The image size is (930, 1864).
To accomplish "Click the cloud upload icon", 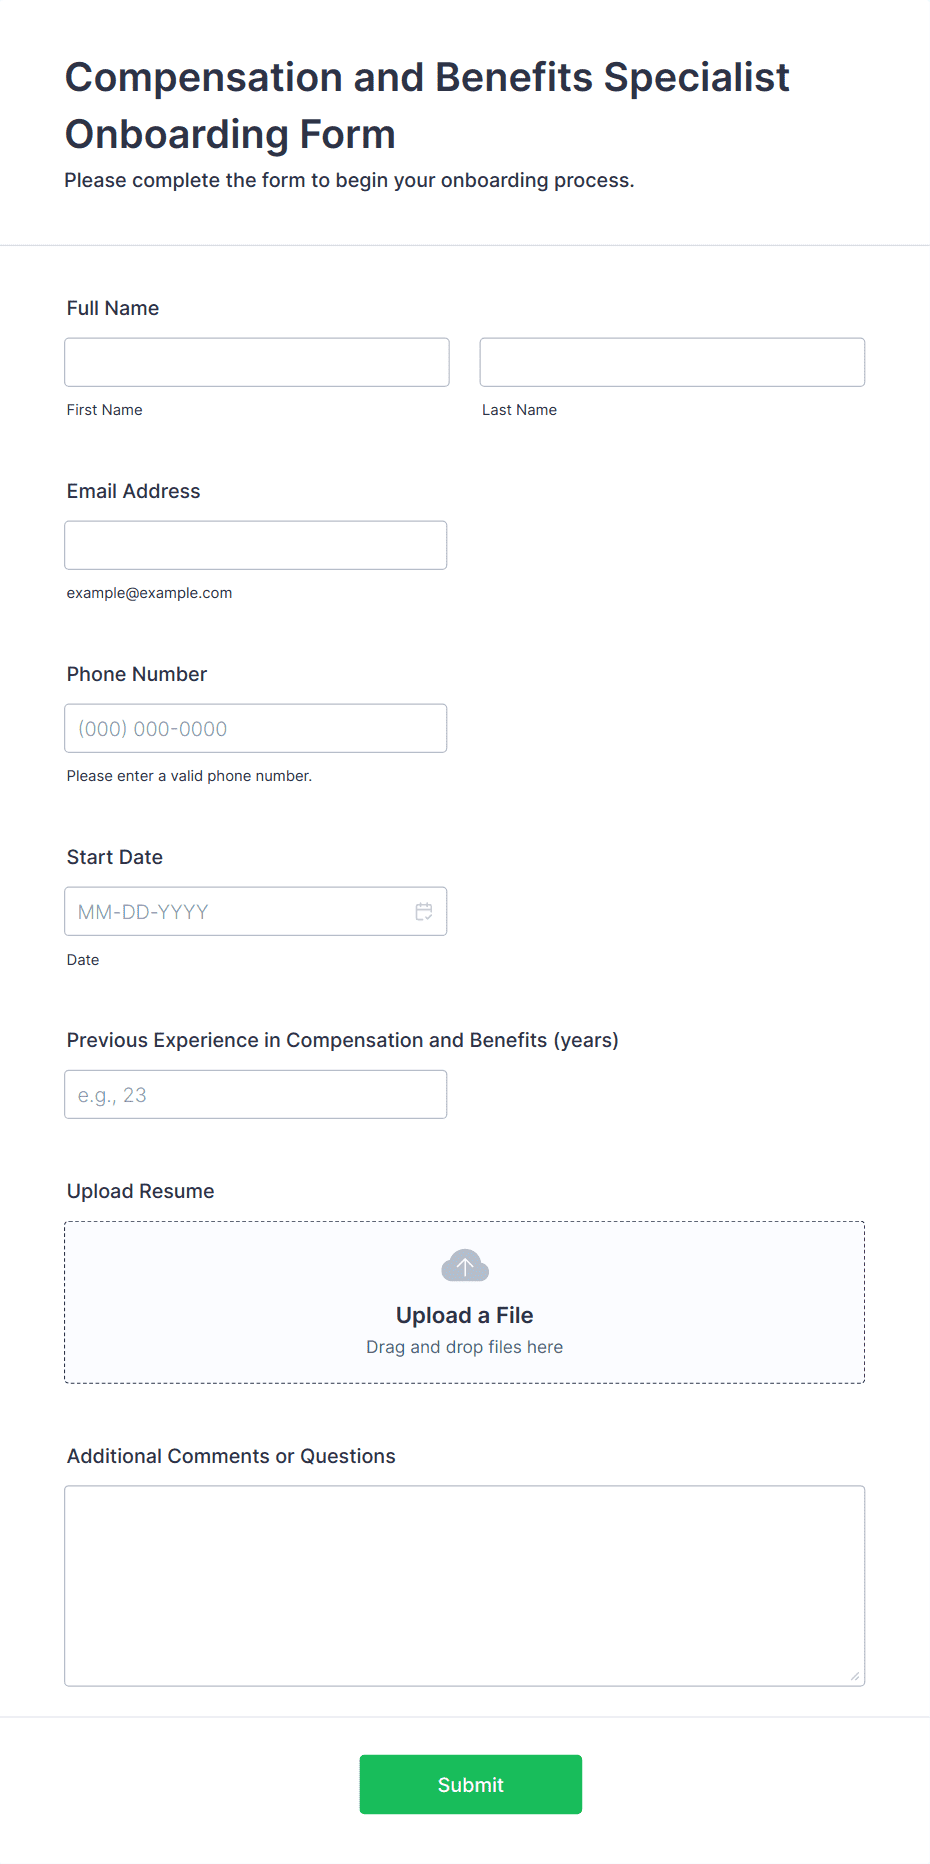I will point(465,1266).
